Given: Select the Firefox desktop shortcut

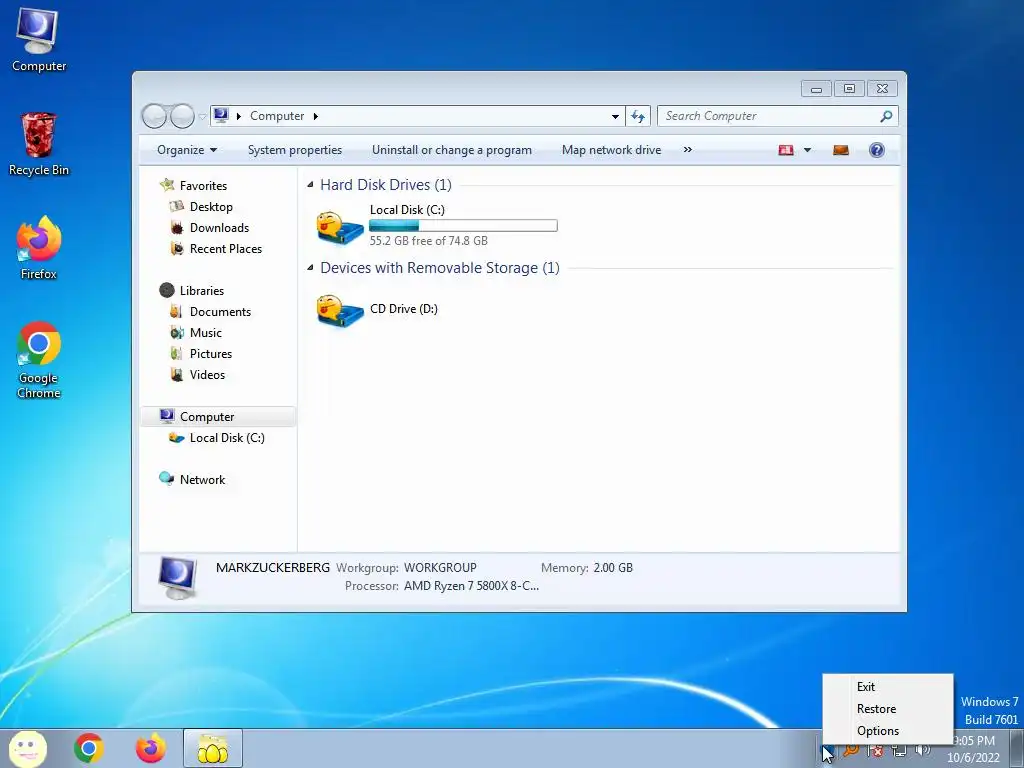Looking at the screenshot, I should point(39,248).
